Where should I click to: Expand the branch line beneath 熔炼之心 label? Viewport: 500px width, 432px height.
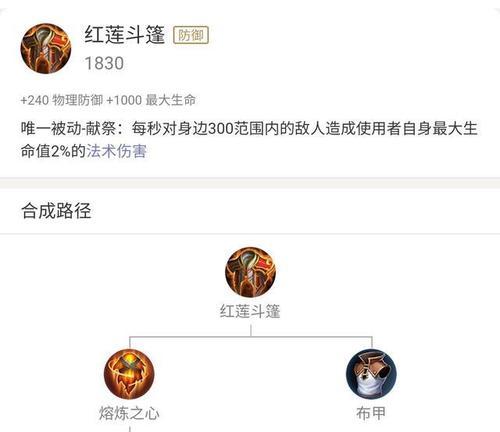click(x=129, y=429)
